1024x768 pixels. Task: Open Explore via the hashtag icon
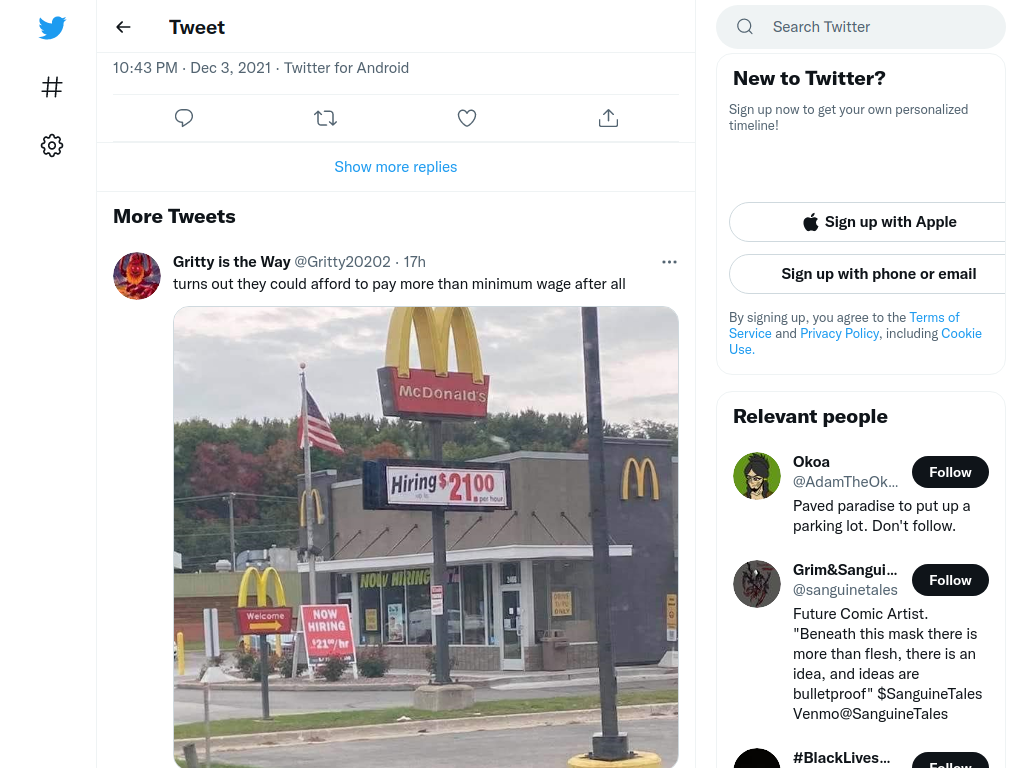pyautogui.click(x=52, y=87)
